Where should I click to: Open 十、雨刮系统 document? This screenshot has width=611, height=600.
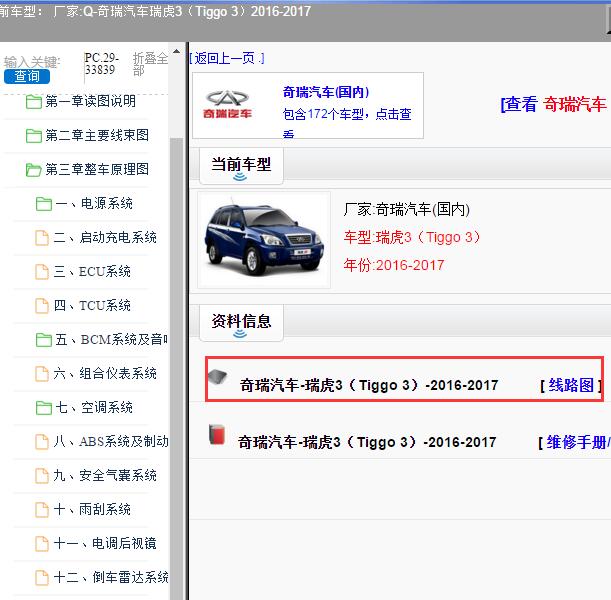92,509
